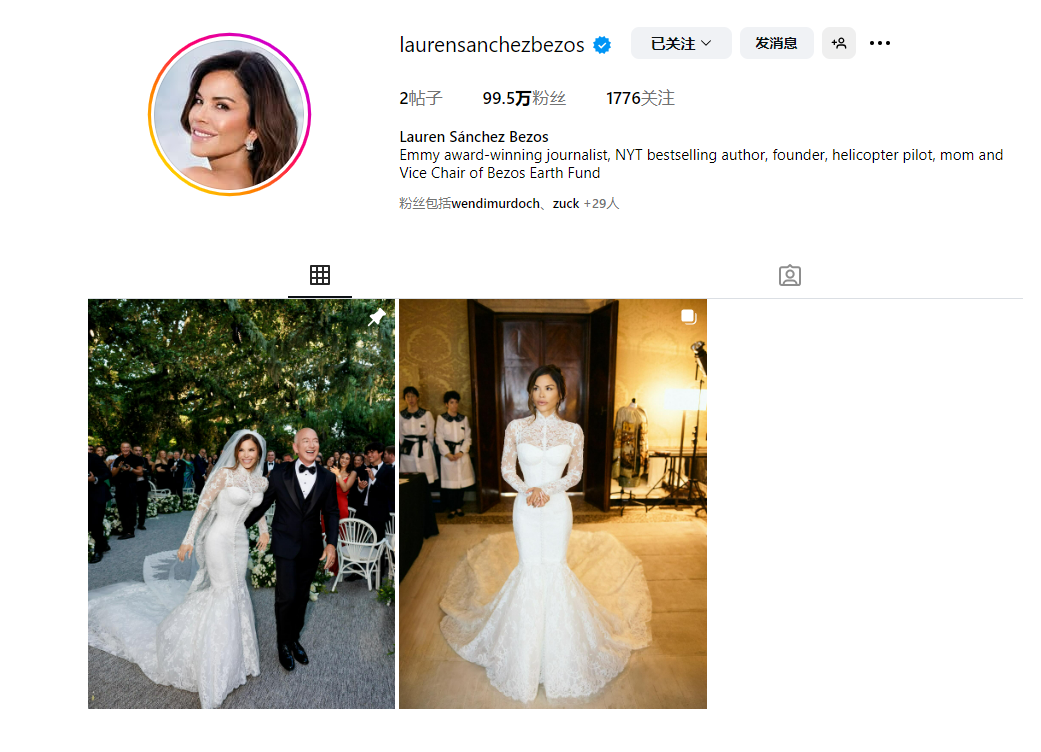Image resolution: width=1041 pixels, height=752 pixels.
Task: Click the chevron arrow beside 已关注
Action: (x=706, y=43)
